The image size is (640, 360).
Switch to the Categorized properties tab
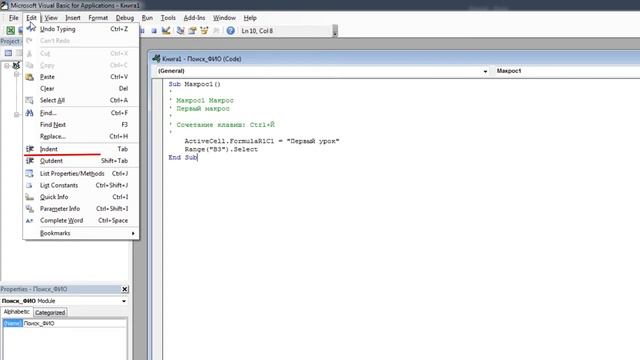click(50, 313)
